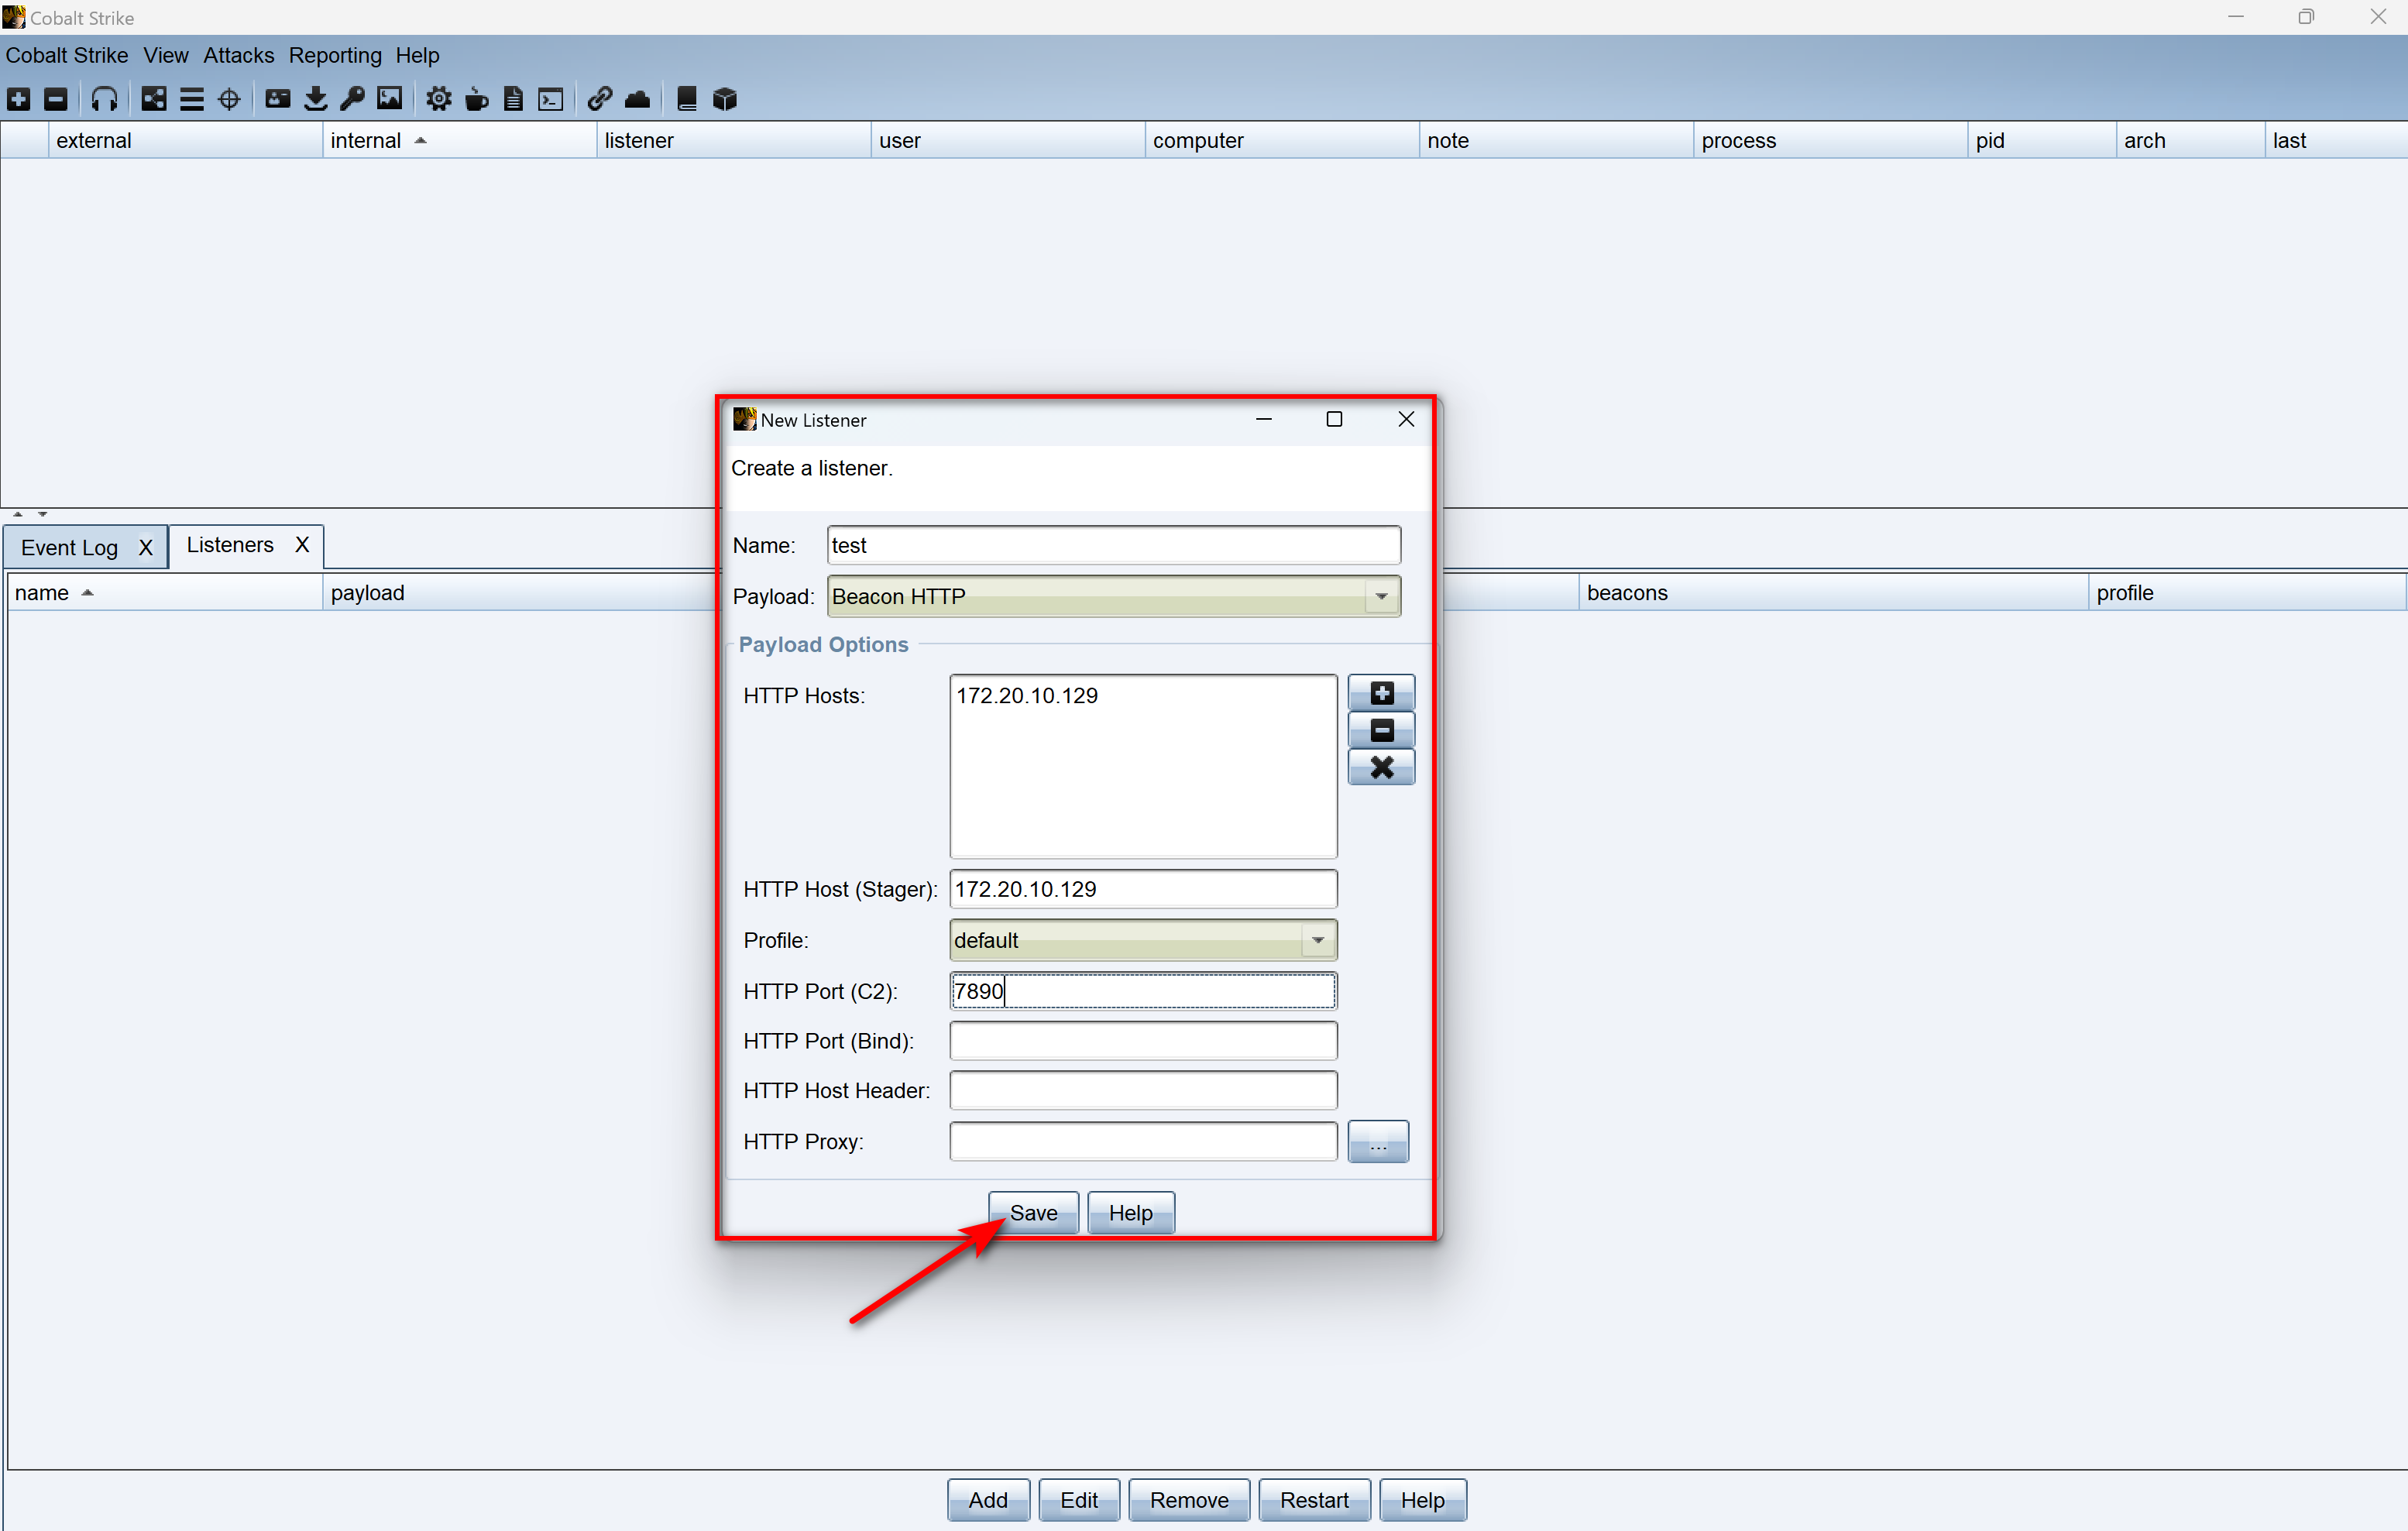
Task: Click the pivot graph view icon
Action: point(154,99)
